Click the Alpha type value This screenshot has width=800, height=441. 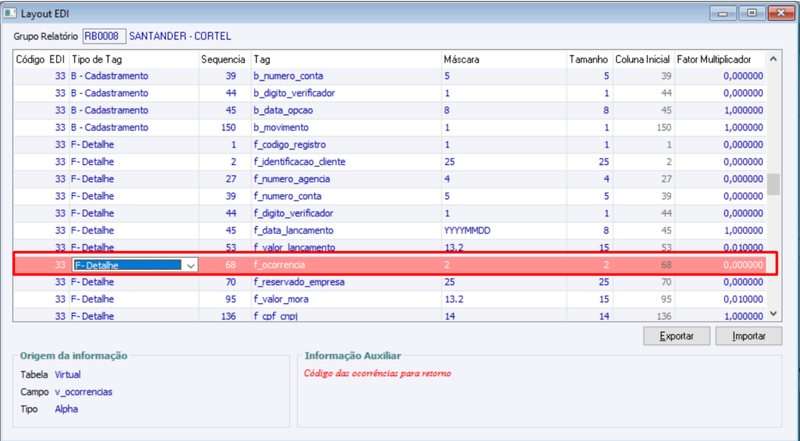tap(66, 409)
